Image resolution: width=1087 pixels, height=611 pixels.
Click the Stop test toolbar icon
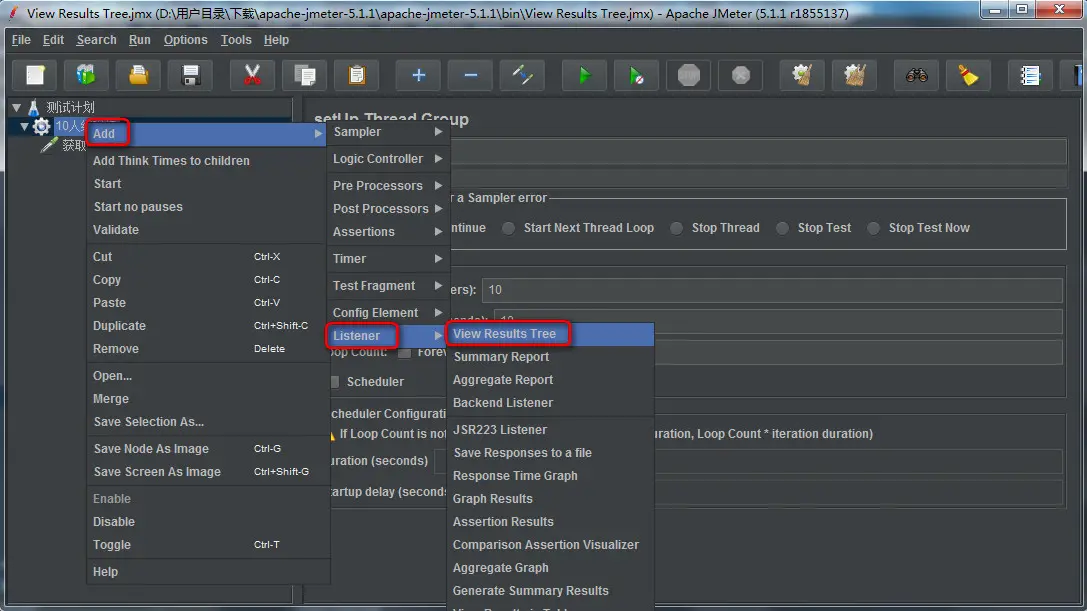pos(688,75)
